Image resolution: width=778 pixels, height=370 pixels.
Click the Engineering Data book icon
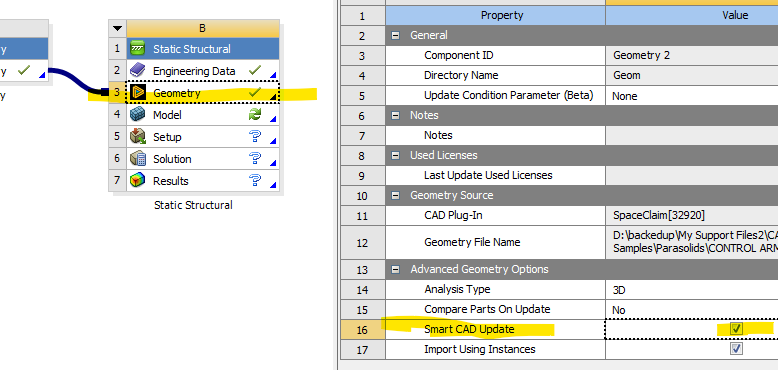coord(137,70)
